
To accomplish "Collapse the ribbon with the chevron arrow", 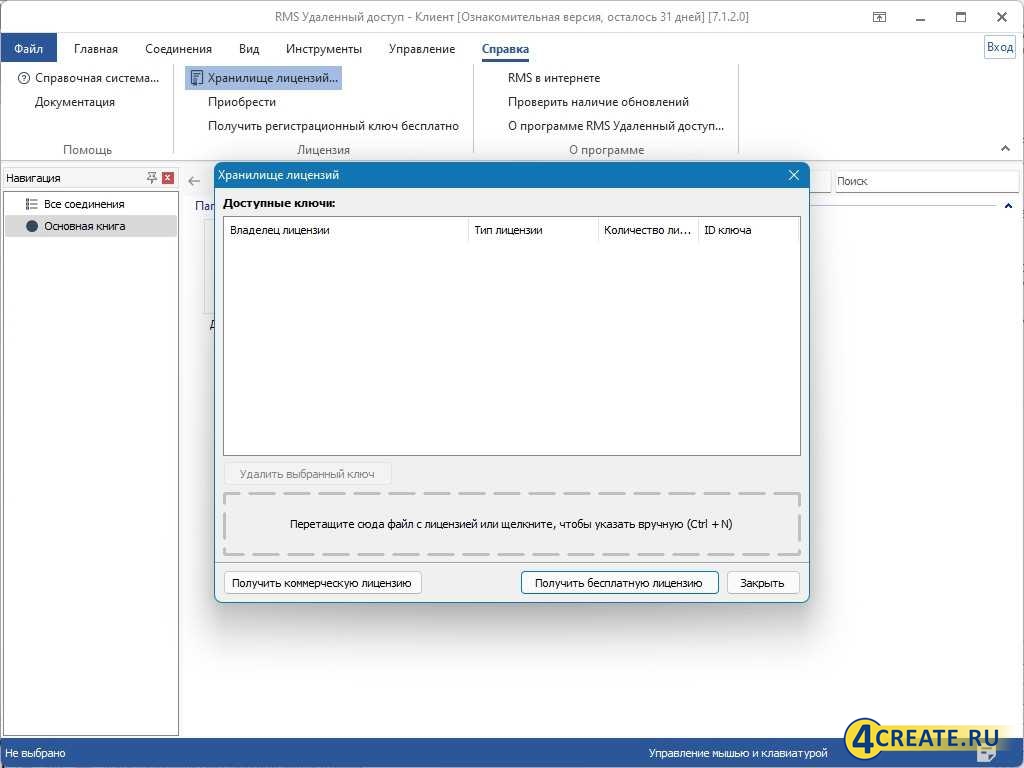I will 1005,149.
